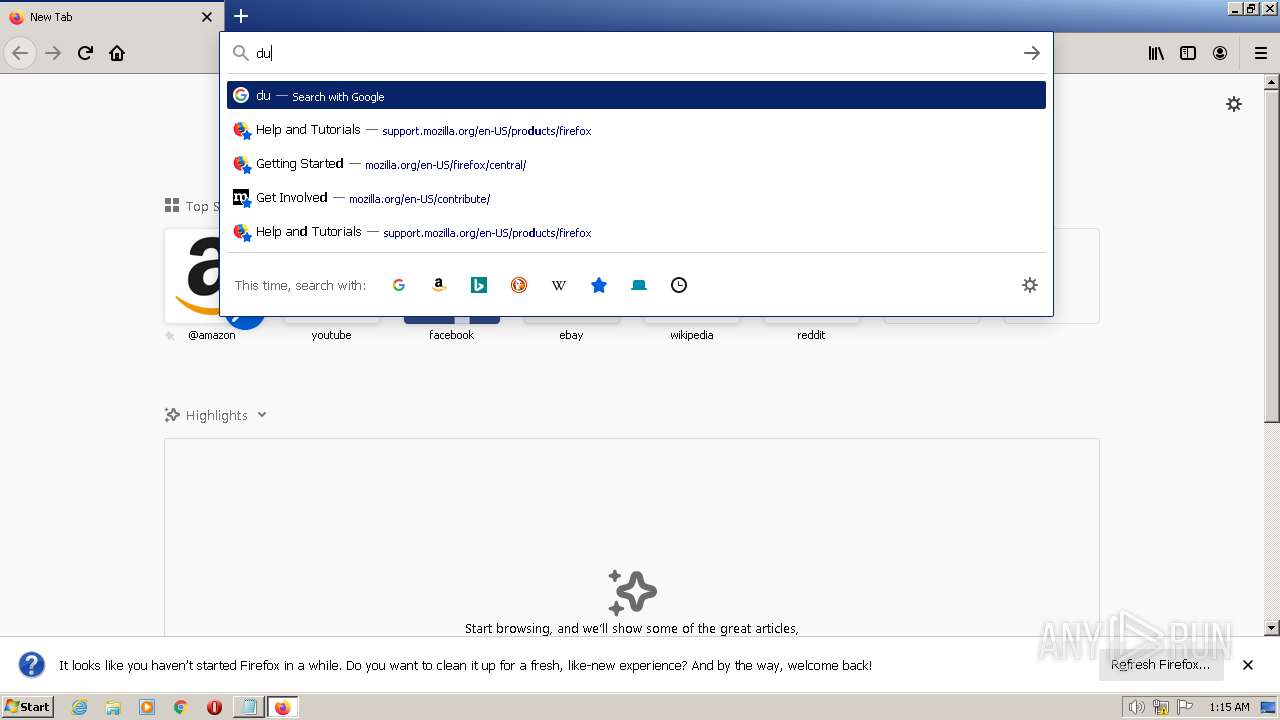Open the facebook top site

451,335
